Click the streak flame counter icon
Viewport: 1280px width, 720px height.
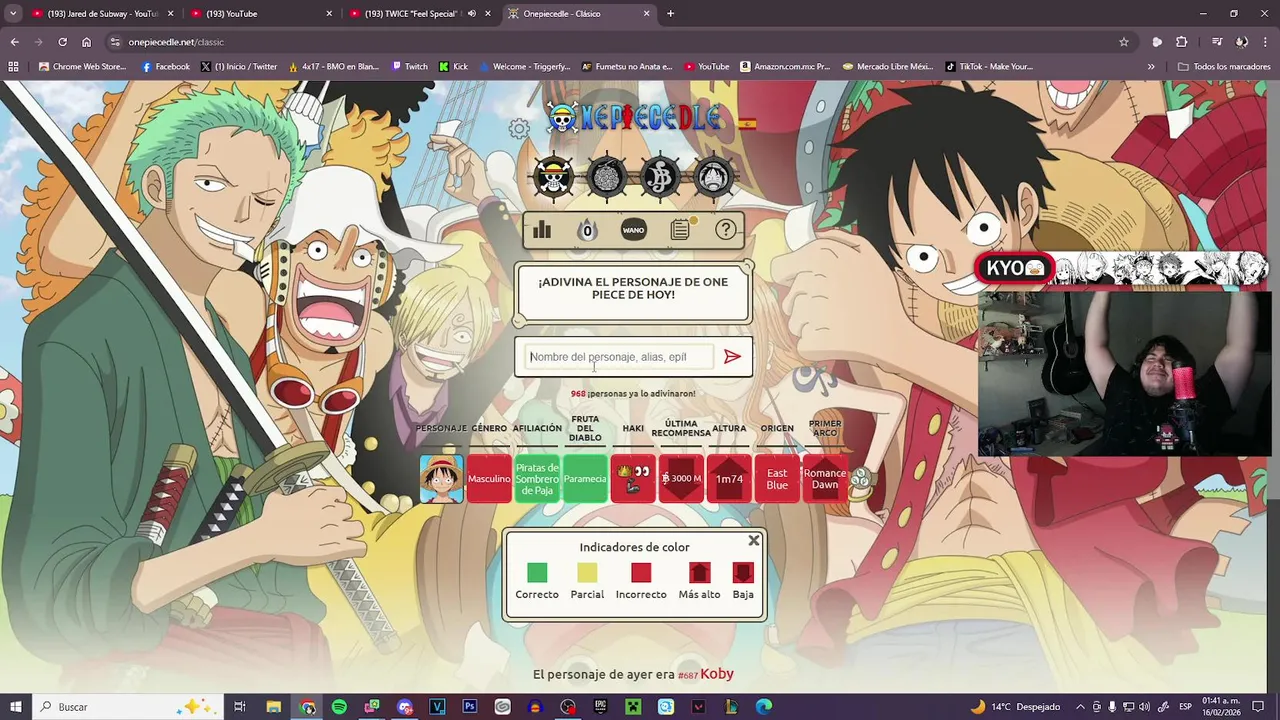pos(587,230)
